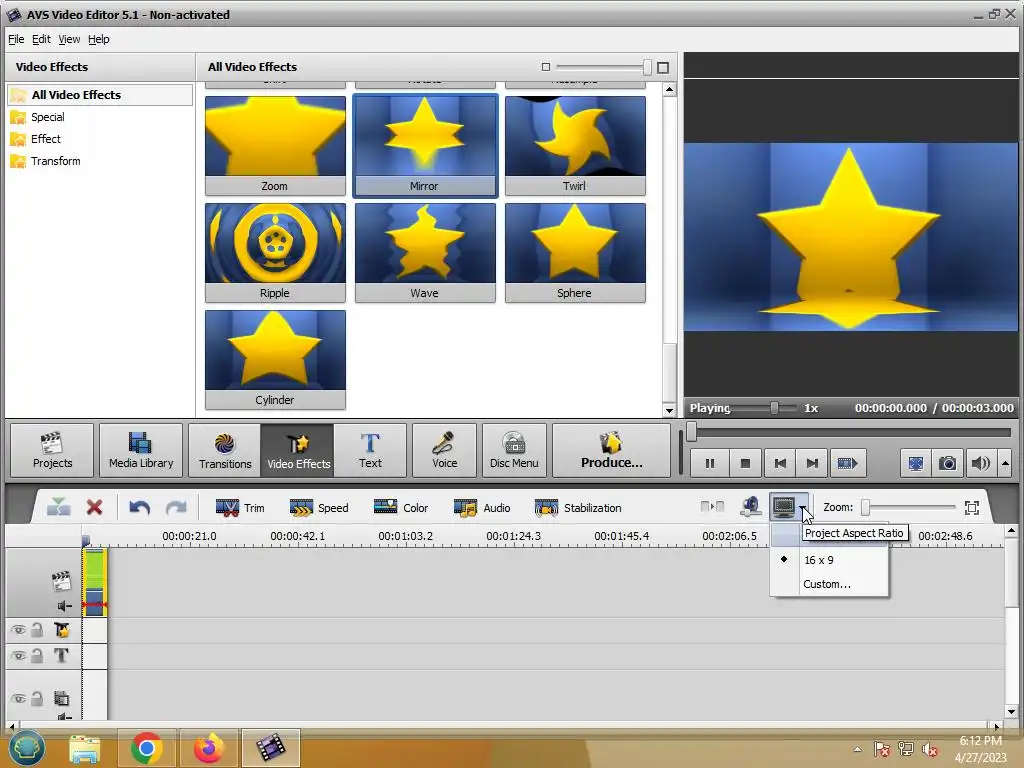Select the Ripple effect thumbnail
The height and width of the screenshot is (768, 1024).
275,252
